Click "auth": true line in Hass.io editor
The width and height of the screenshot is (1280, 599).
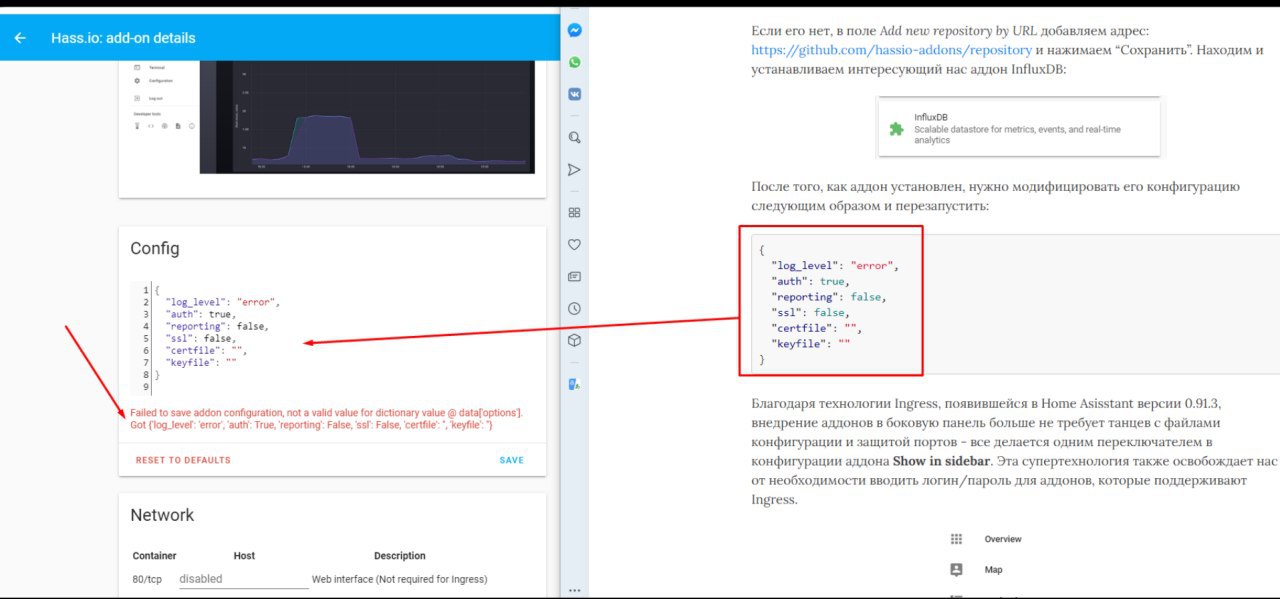coord(200,314)
